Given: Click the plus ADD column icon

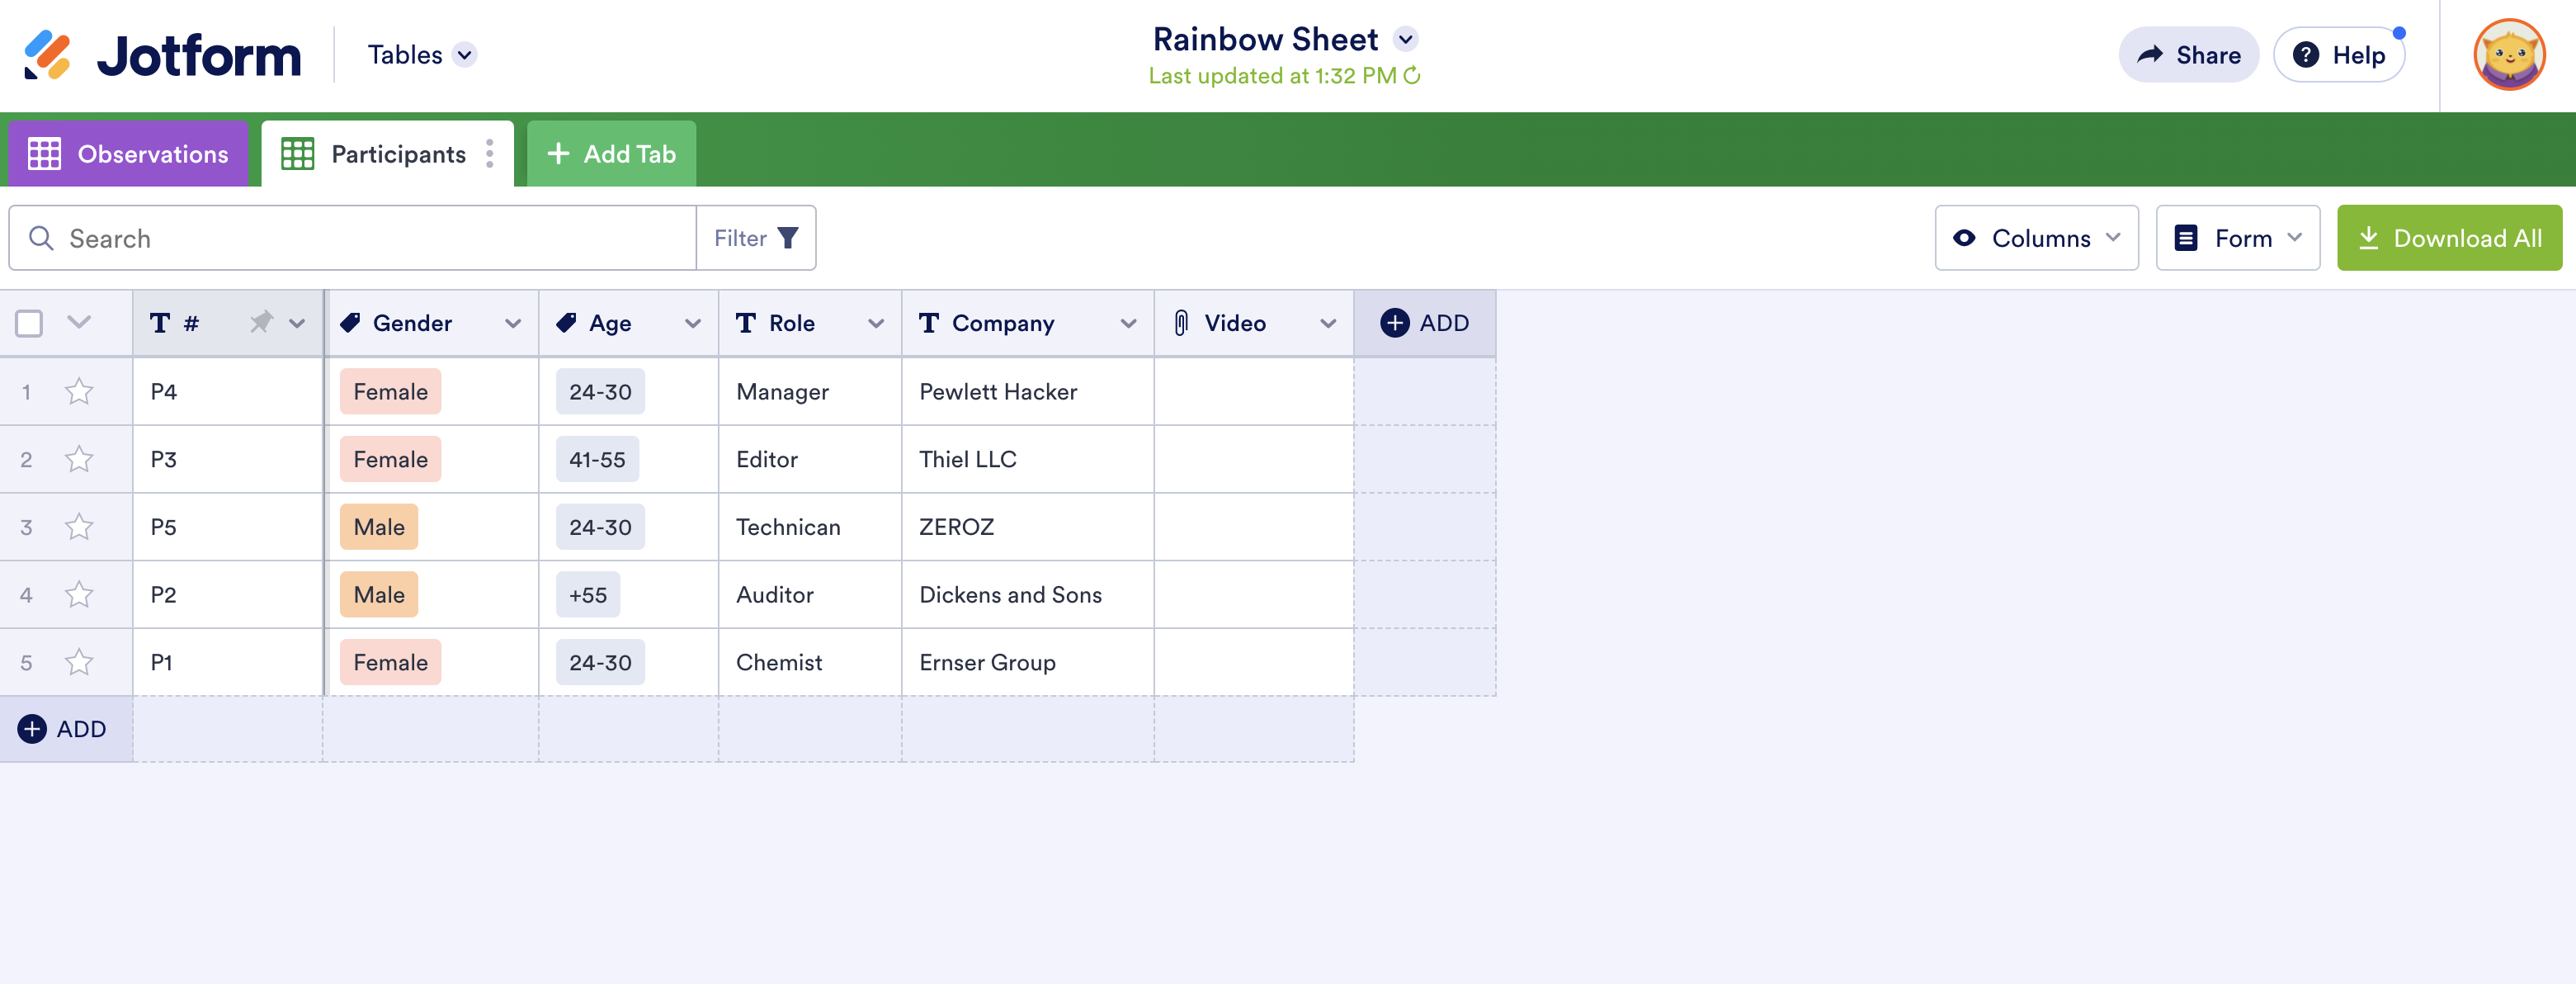Looking at the screenshot, I should [x=1394, y=323].
